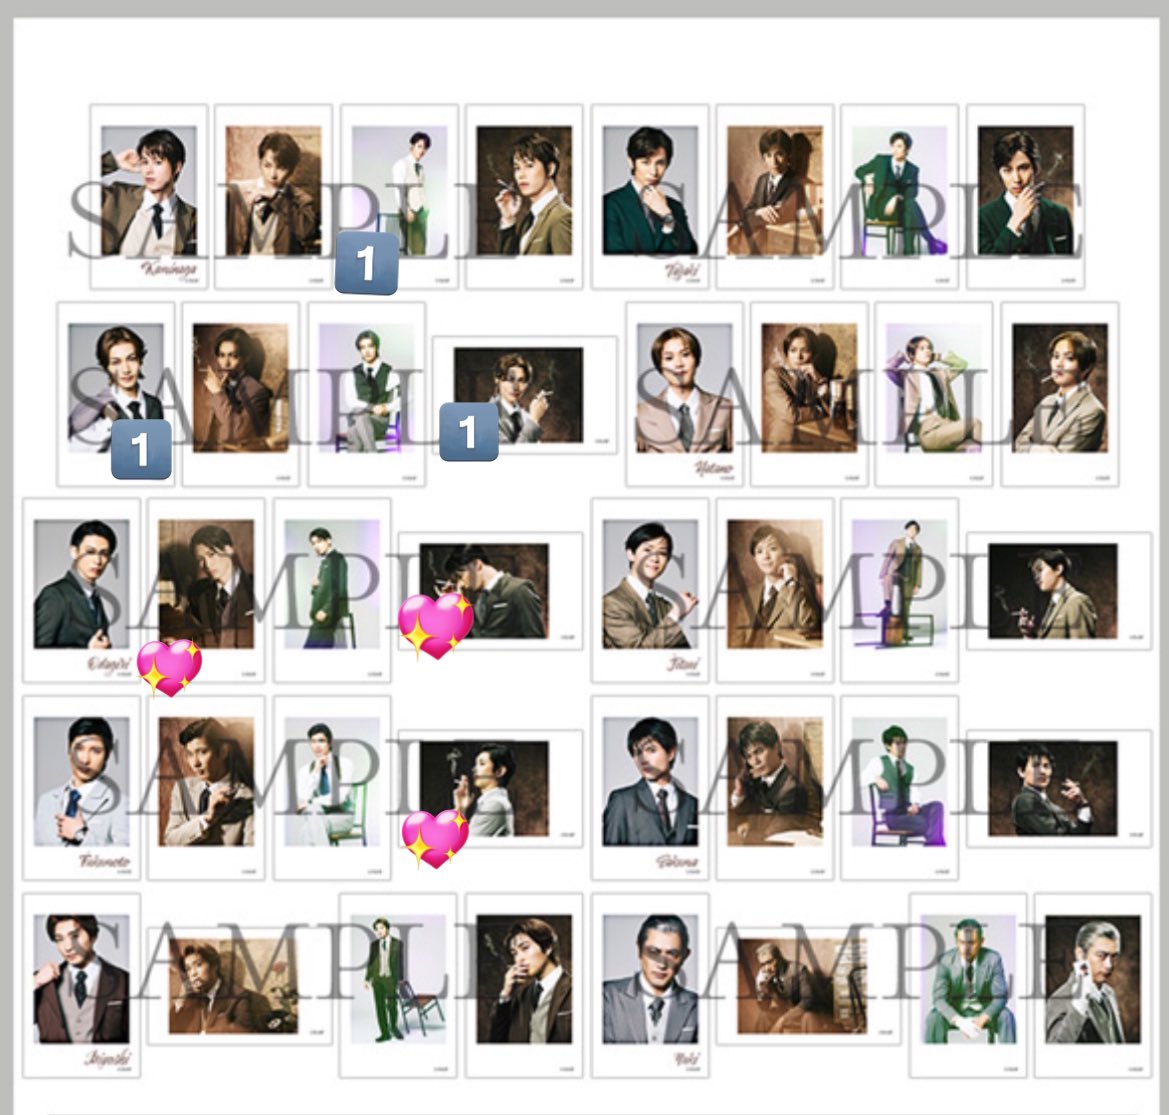Open the card of green-suited man on chair

pyautogui.click(x=900, y=197)
